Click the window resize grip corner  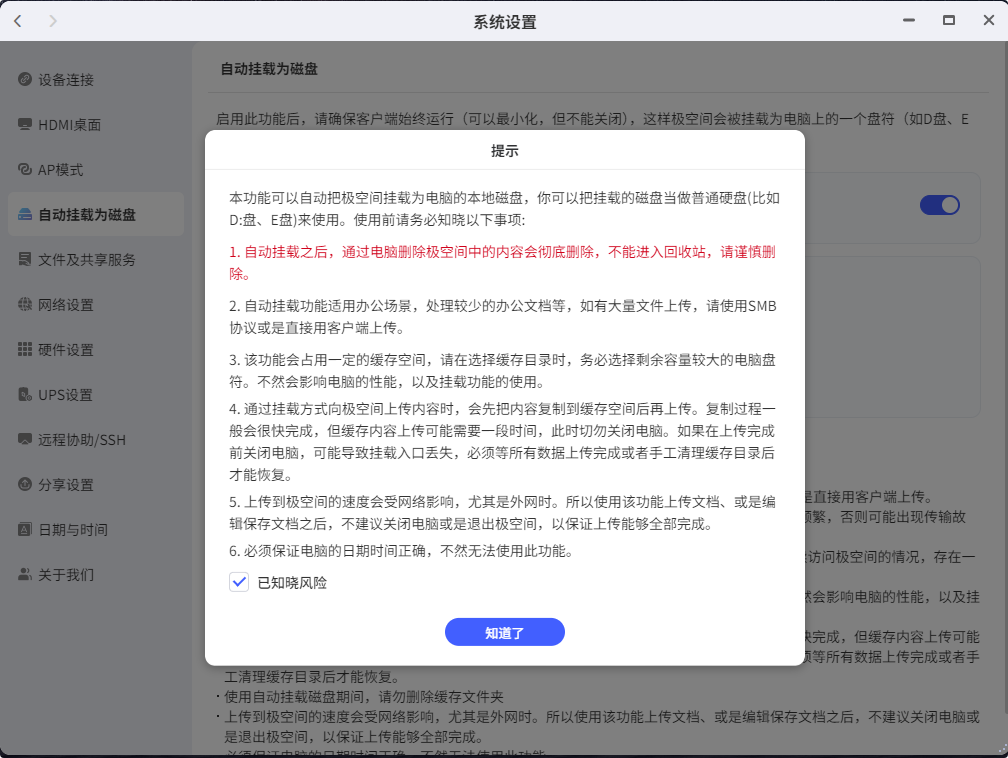pyautogui.click(x=1002, y=750)
